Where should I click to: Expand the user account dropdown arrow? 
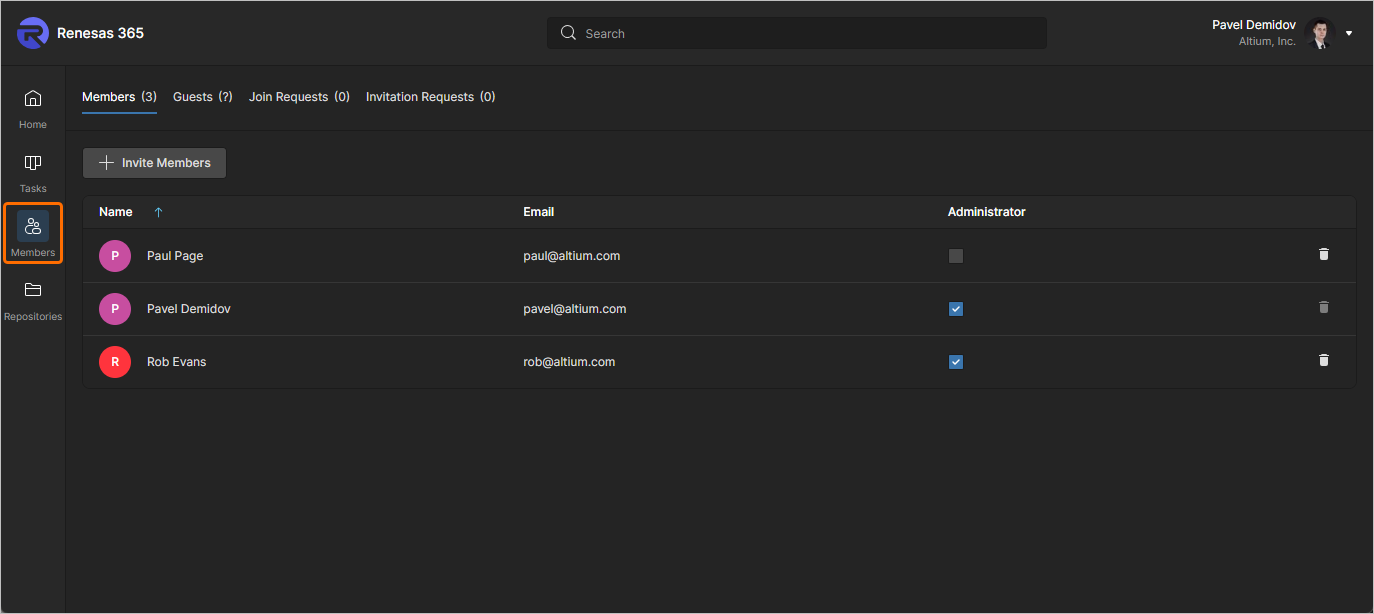[x=1349, y=33]
